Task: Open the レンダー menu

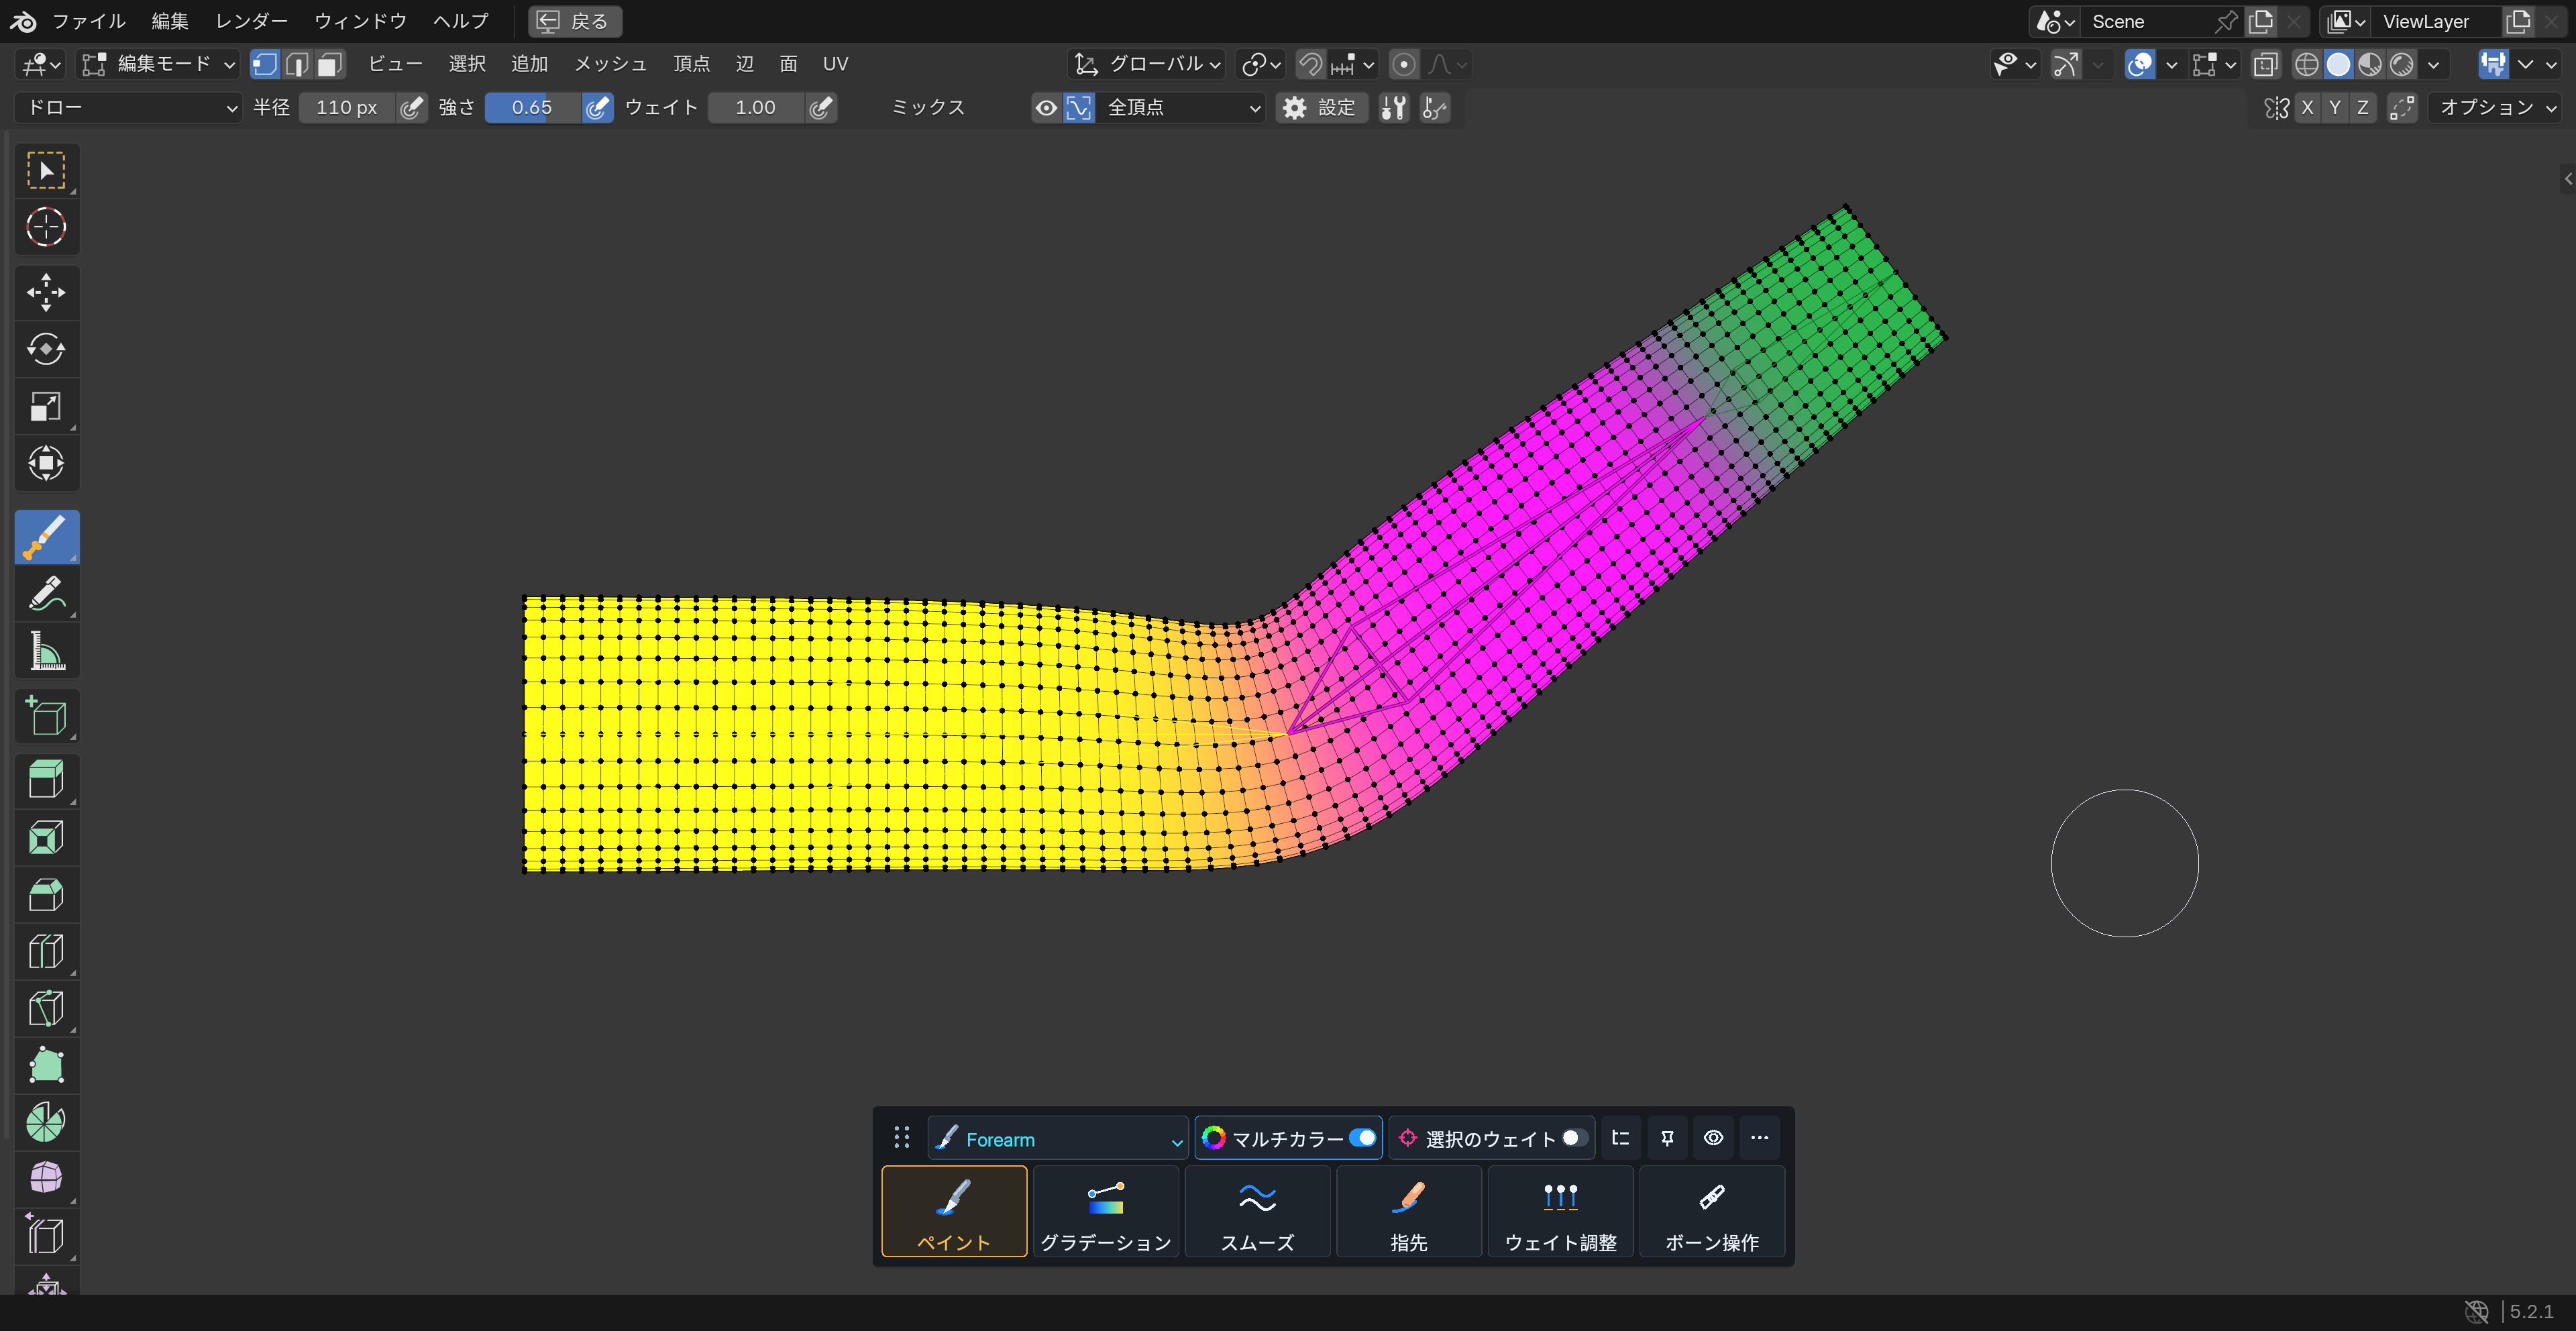Action: click(251, 21)
